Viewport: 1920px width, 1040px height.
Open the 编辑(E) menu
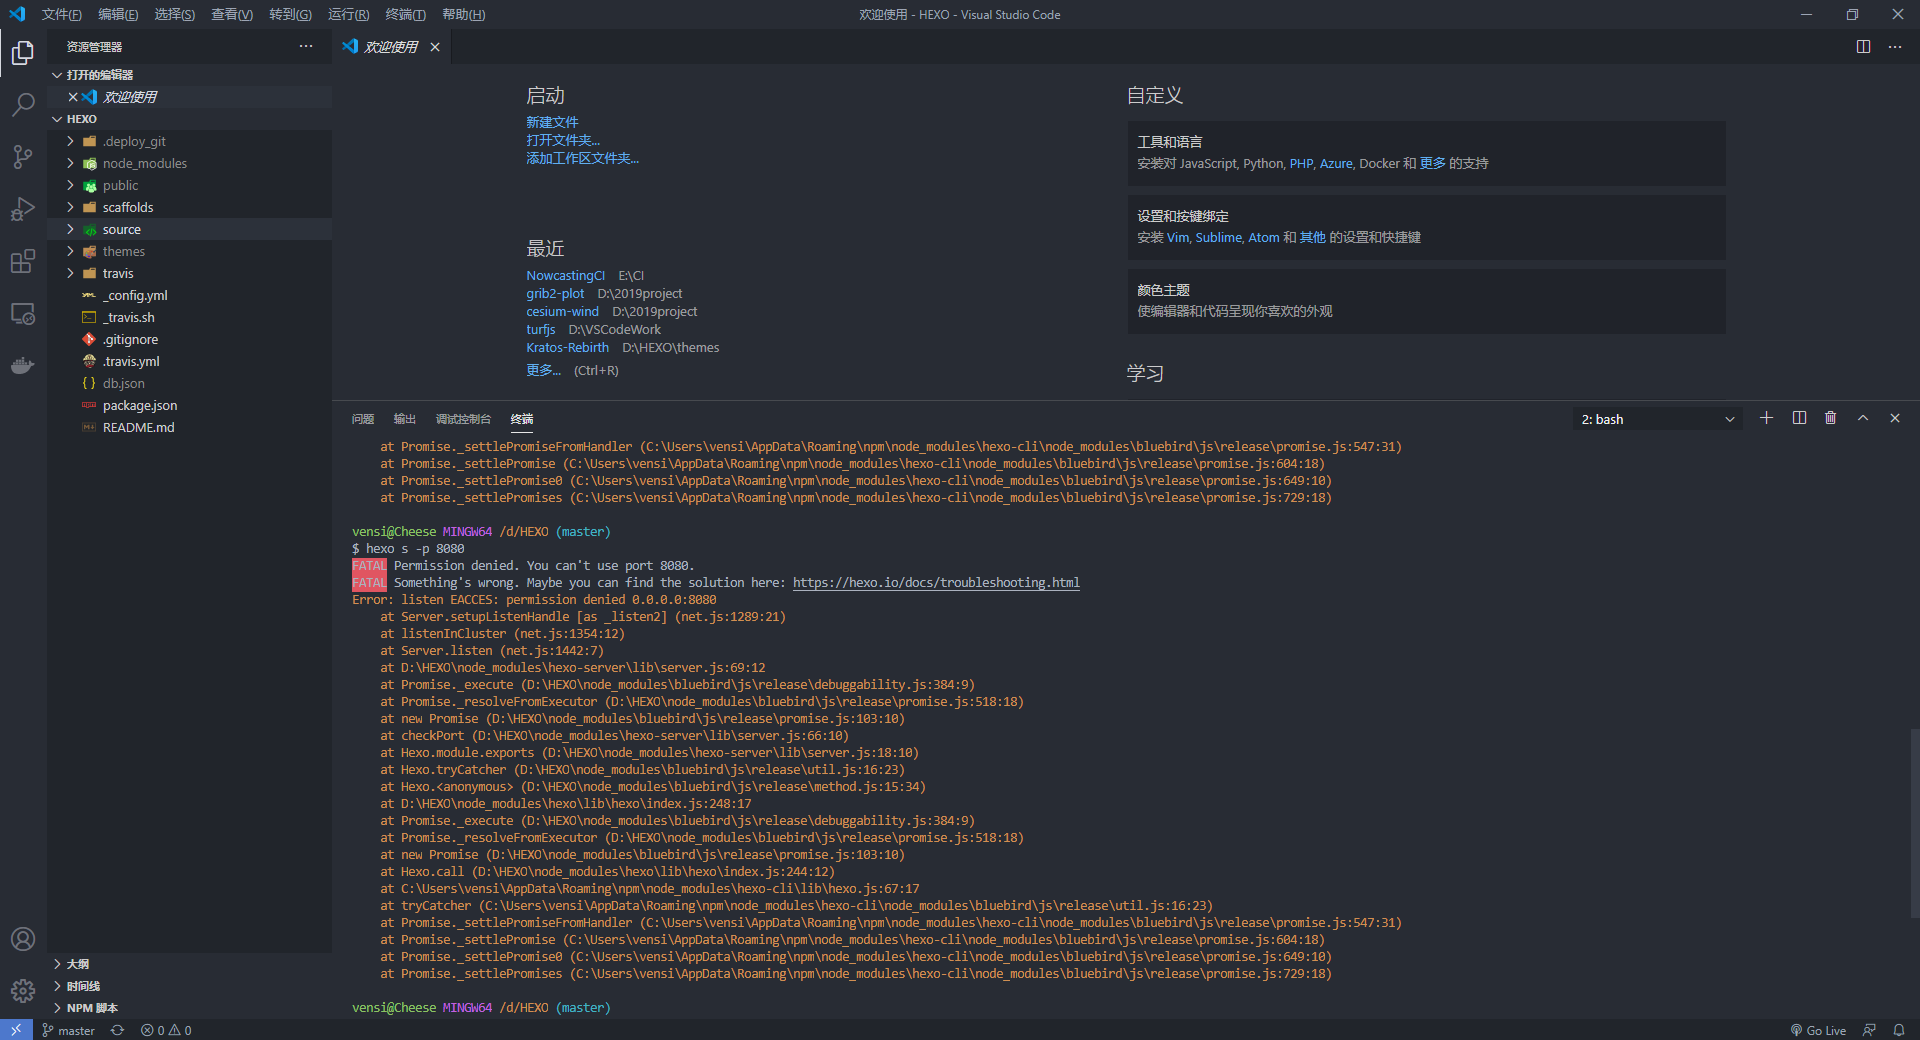tap(118, 14)
